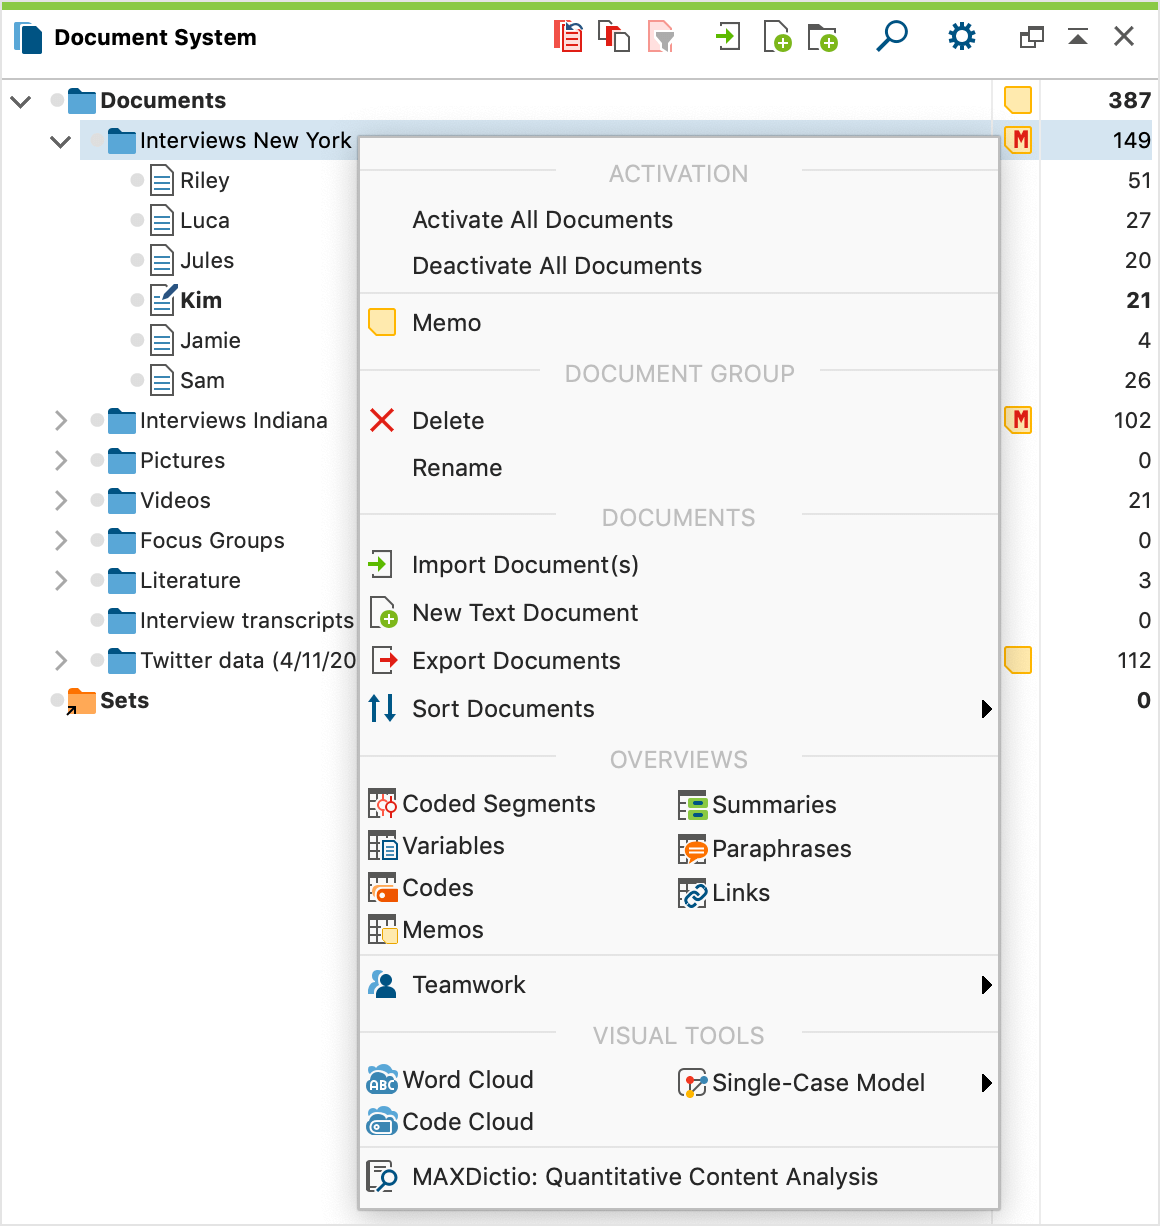
Task: Toggle activation circle for Documents root
Action: click(57, 100)
